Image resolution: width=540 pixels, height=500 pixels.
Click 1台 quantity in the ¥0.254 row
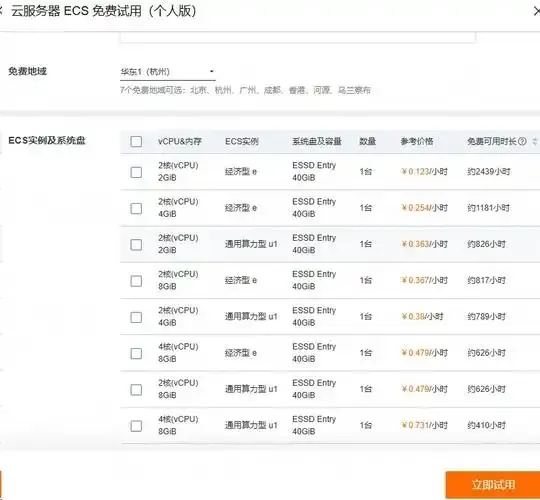click(366, 208)
